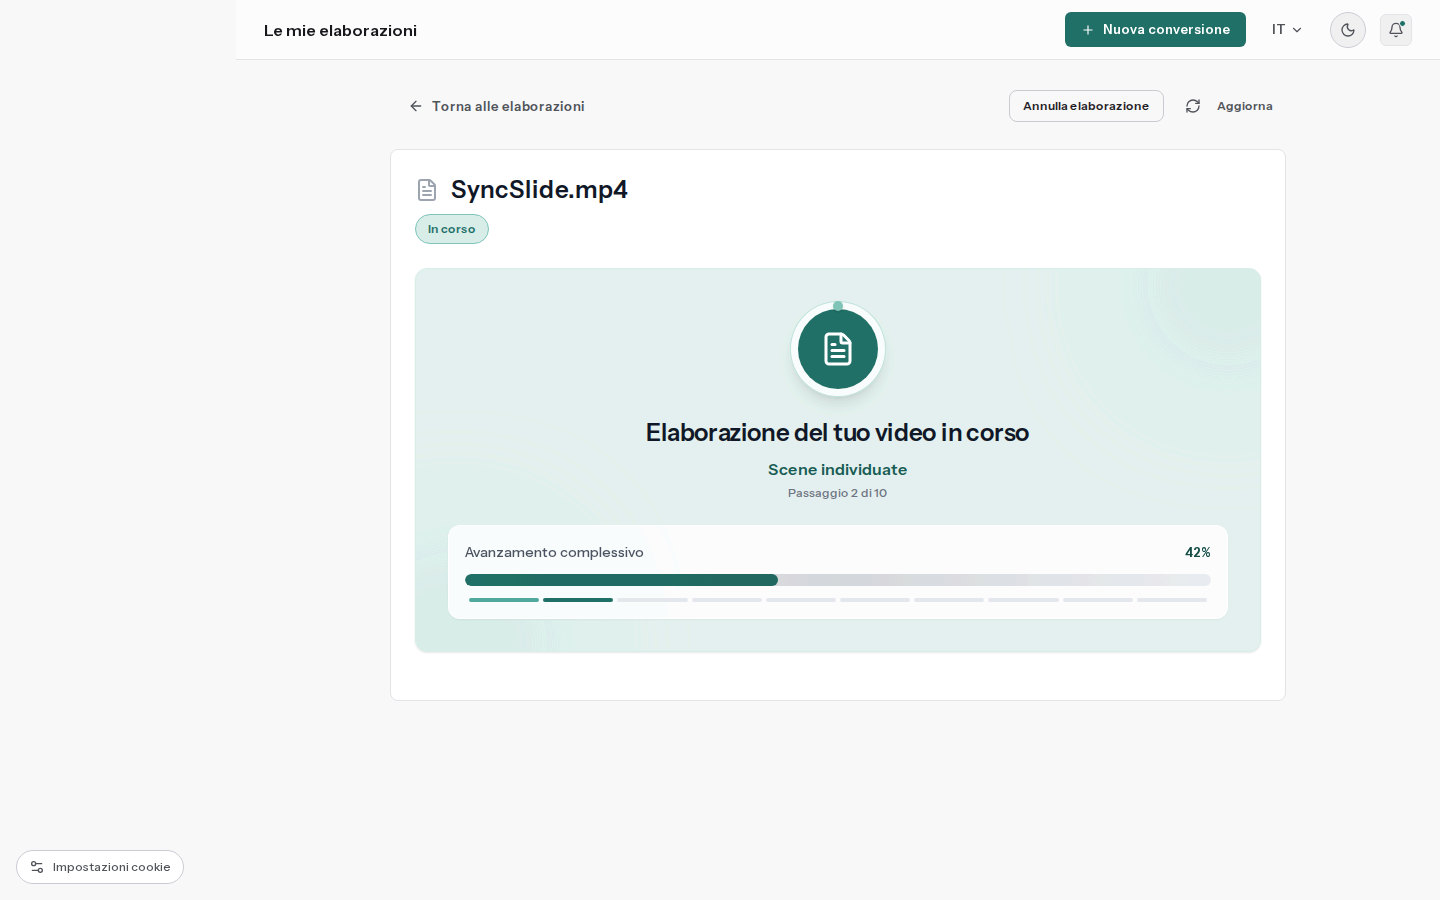
Task: Click the file icon beside SyncSlide.mp4
Action: (x=427, y=190)
